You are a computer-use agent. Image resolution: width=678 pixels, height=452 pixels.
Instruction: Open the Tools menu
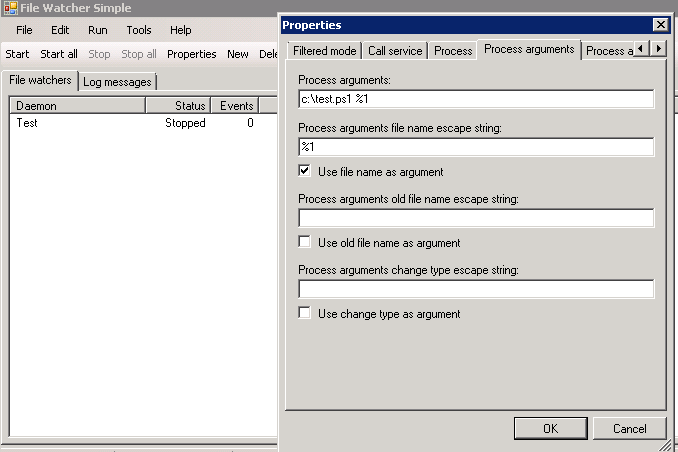tap(139, 30)
